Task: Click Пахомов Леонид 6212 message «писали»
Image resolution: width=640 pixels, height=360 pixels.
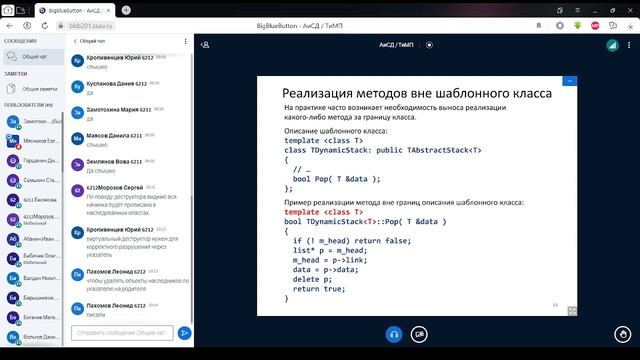Action: [96, 315]
